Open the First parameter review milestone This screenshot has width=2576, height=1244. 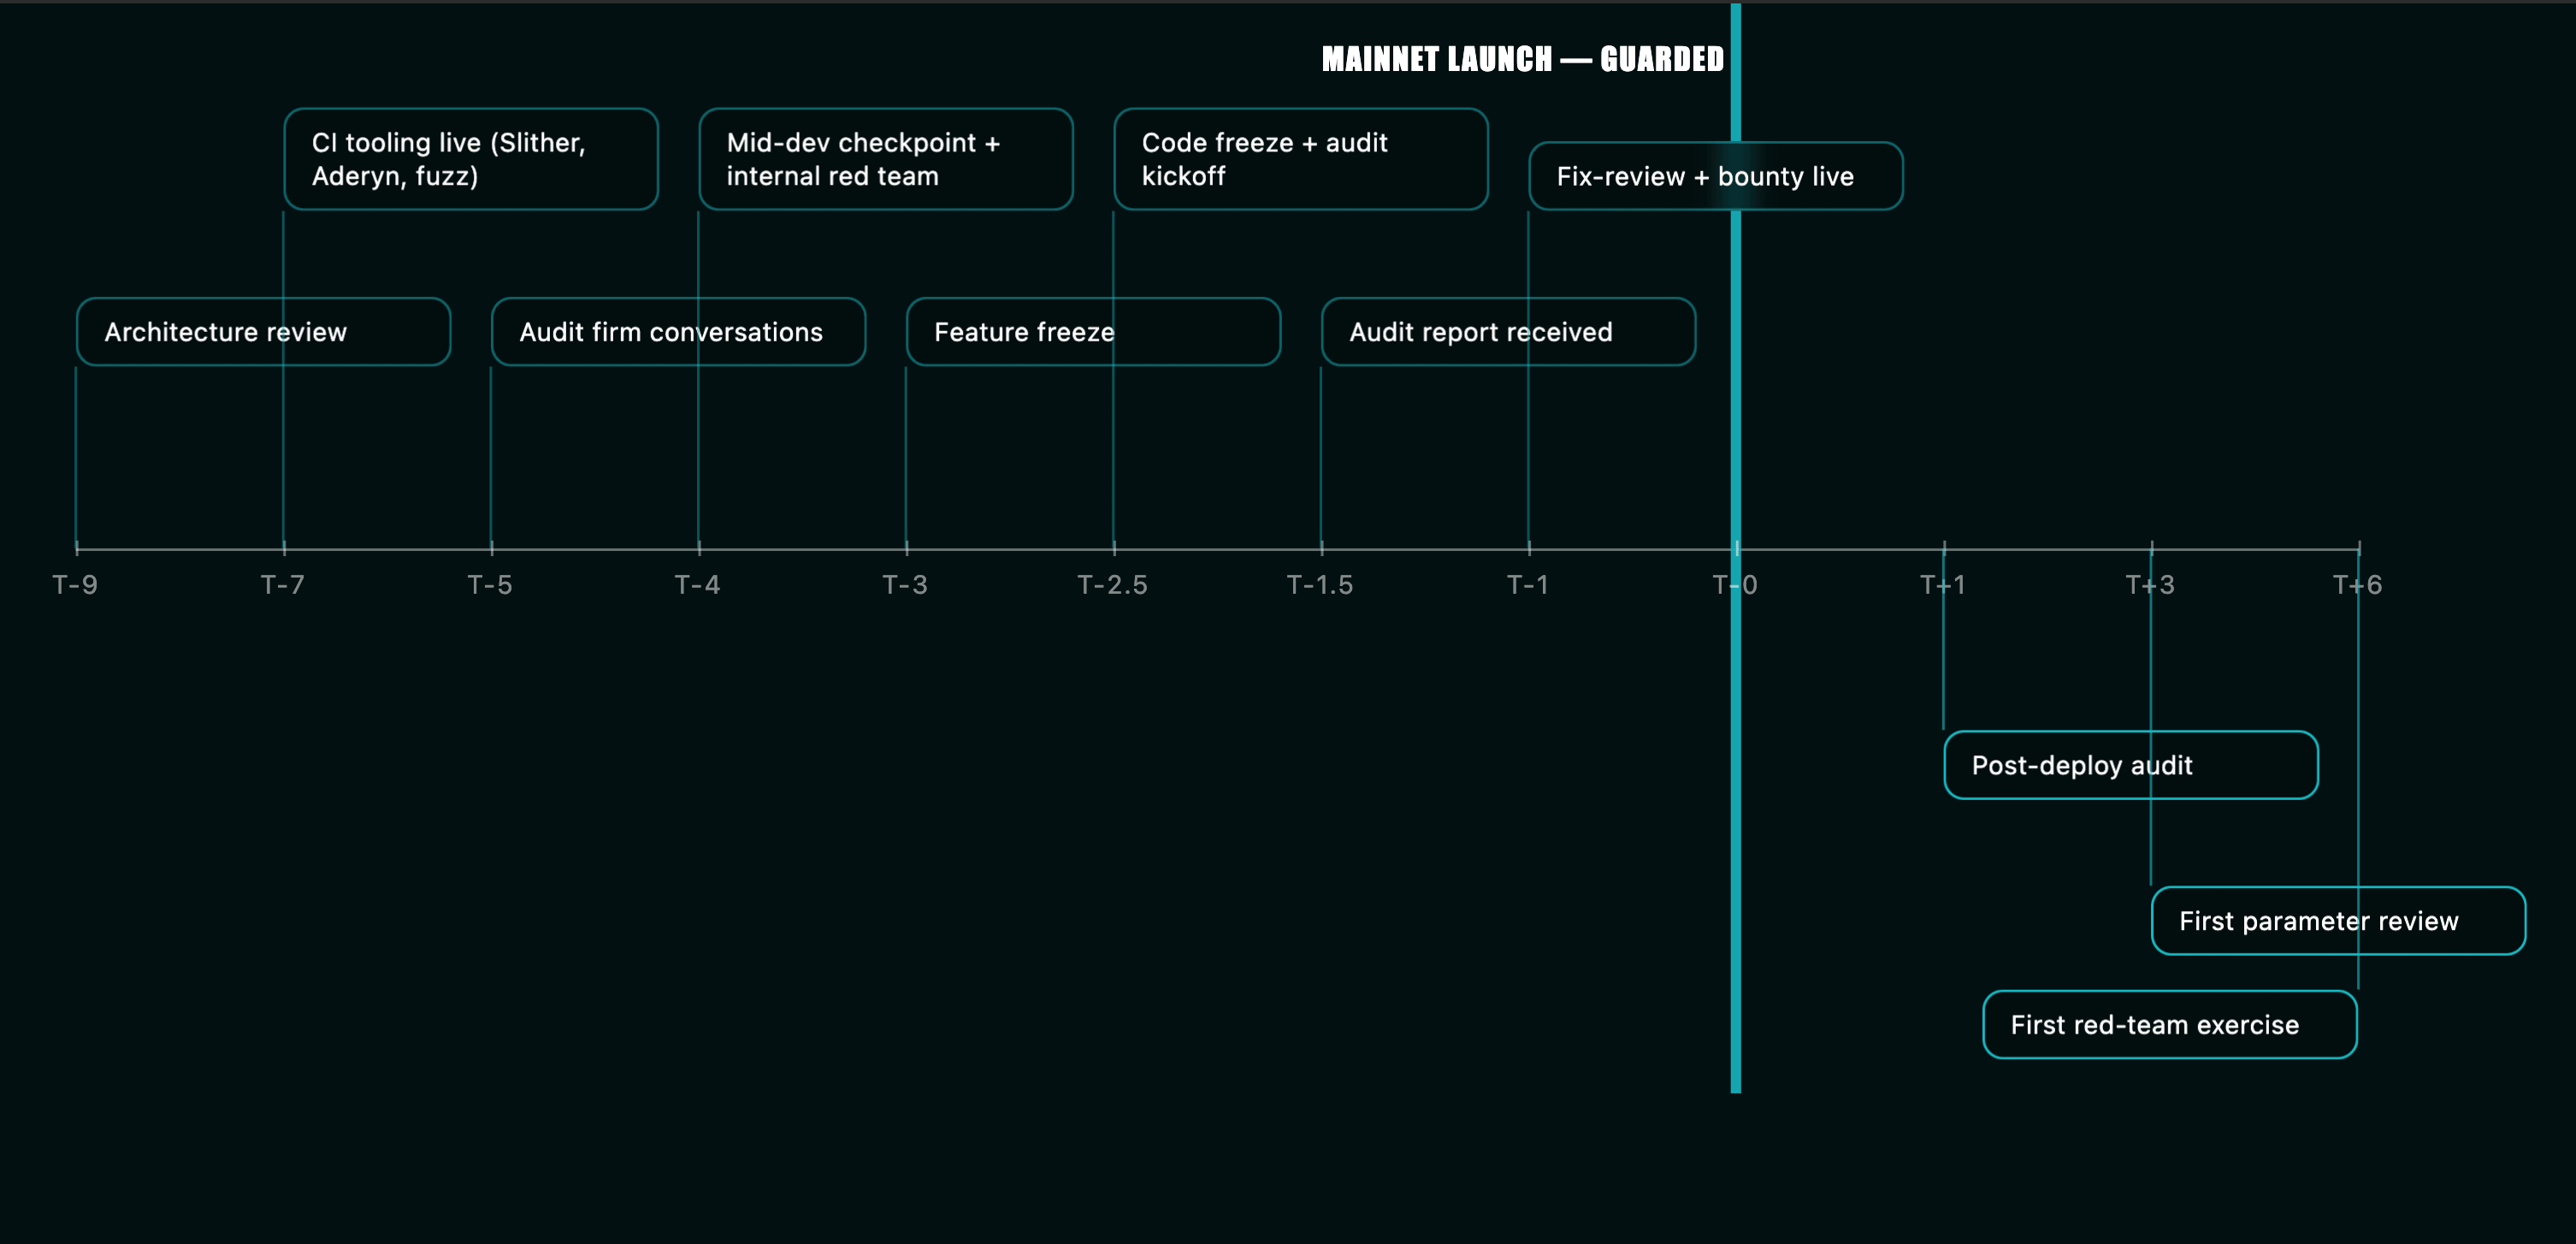(2339, 920)
